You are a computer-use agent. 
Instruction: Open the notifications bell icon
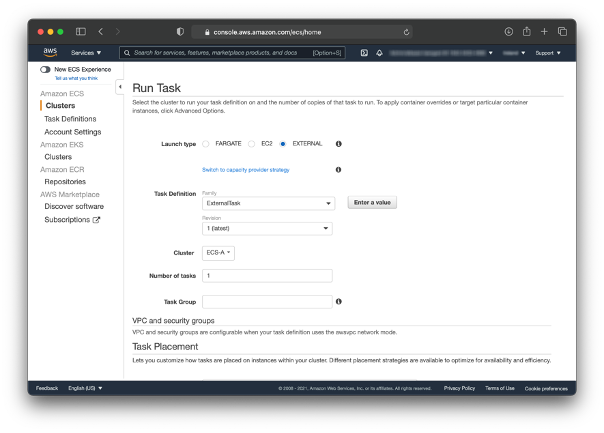coord(379,53)
